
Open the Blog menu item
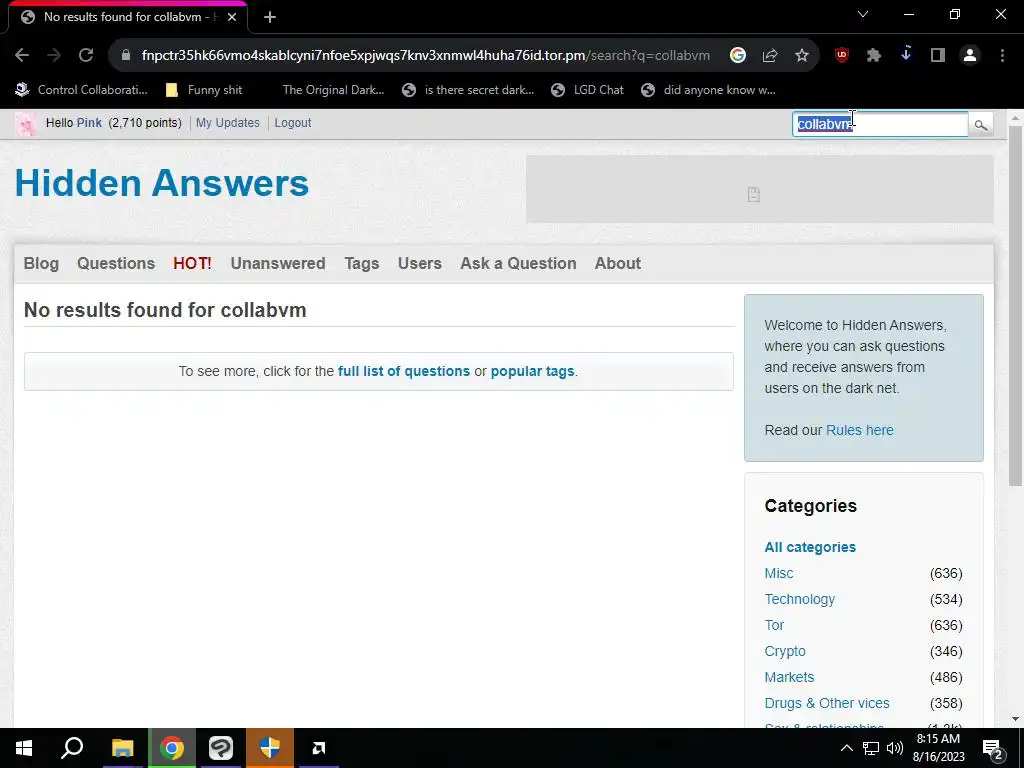click(41, 263)
